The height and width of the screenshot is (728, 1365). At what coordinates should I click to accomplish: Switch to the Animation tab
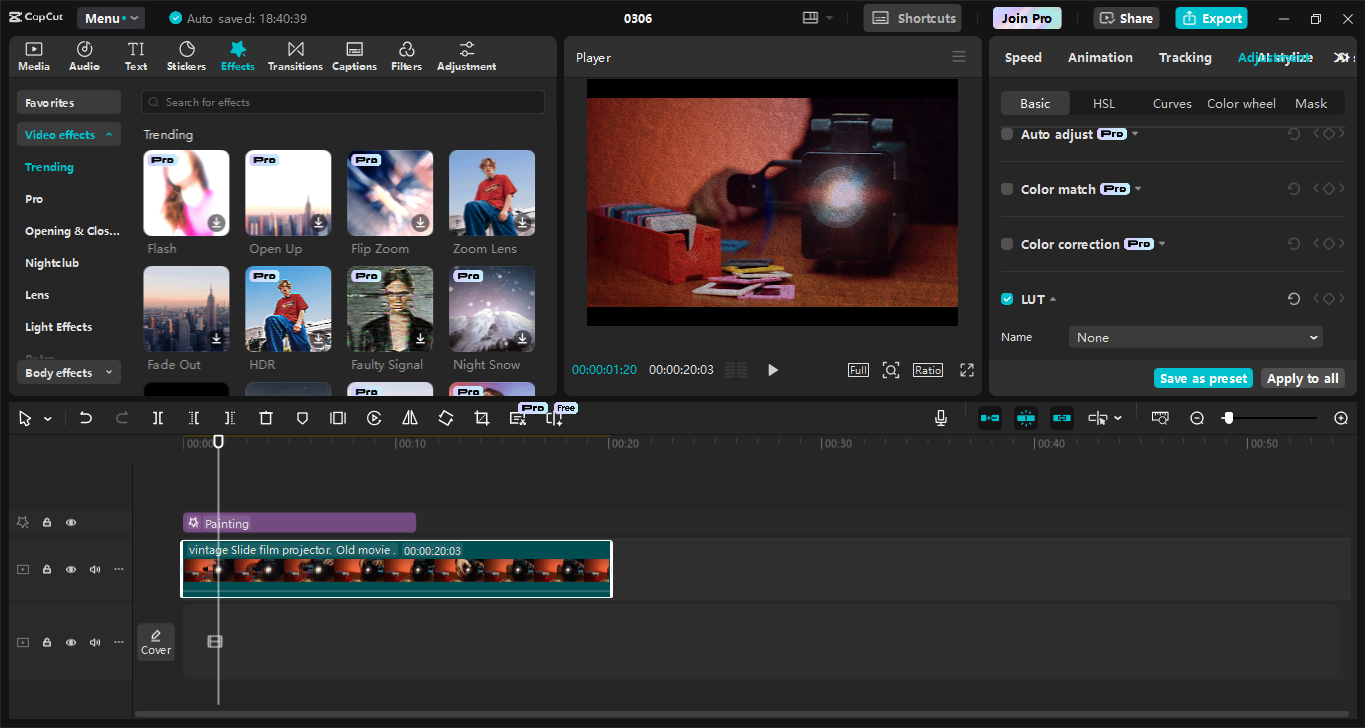pos(1100,57)
